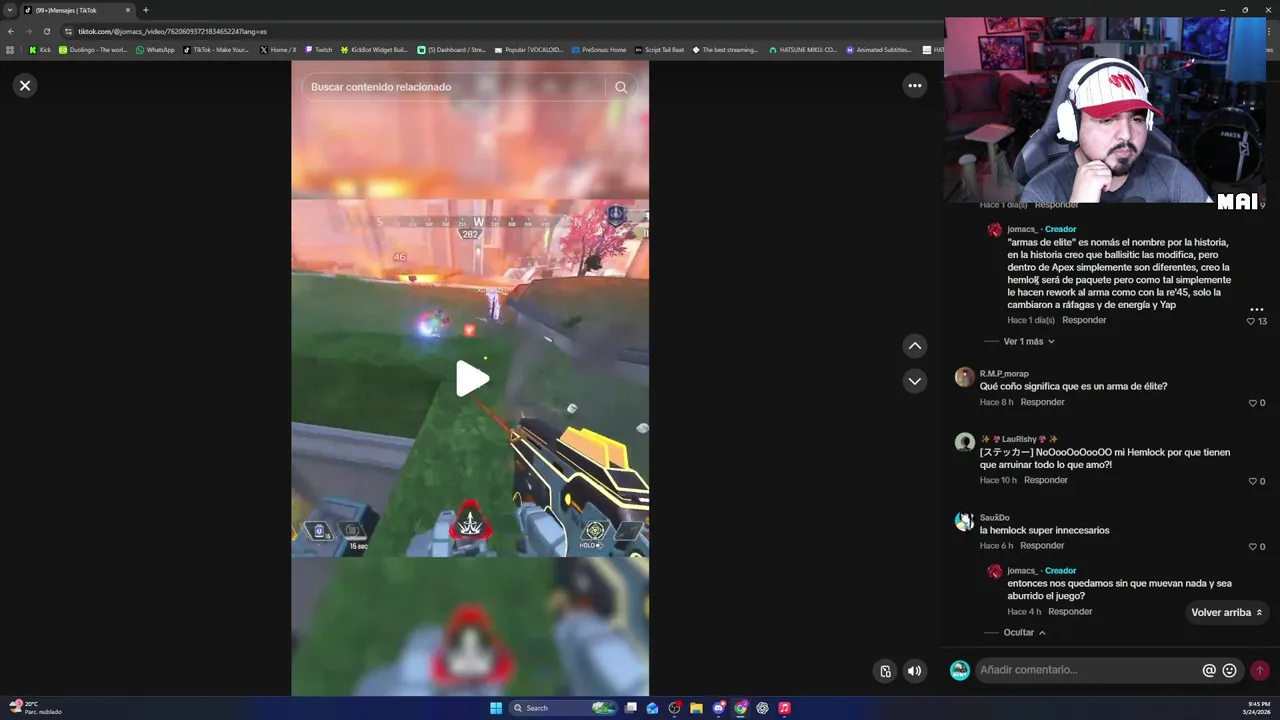1280x720 pixels.
Task: Click the search magnifier icon in video search bar
Action: coord(621,87)
